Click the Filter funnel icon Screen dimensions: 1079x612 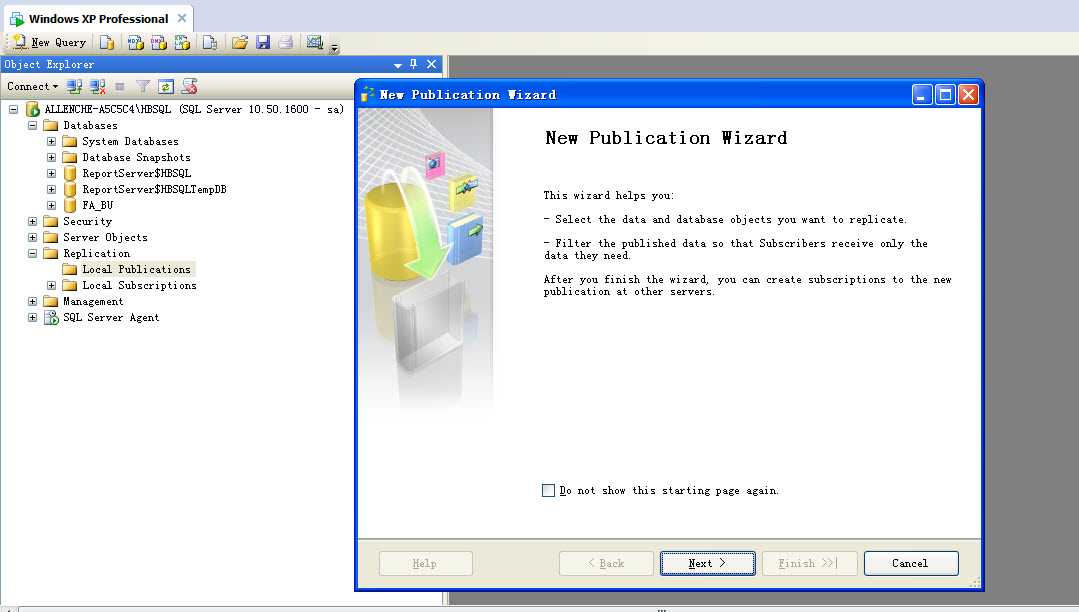tap(142, 86)
